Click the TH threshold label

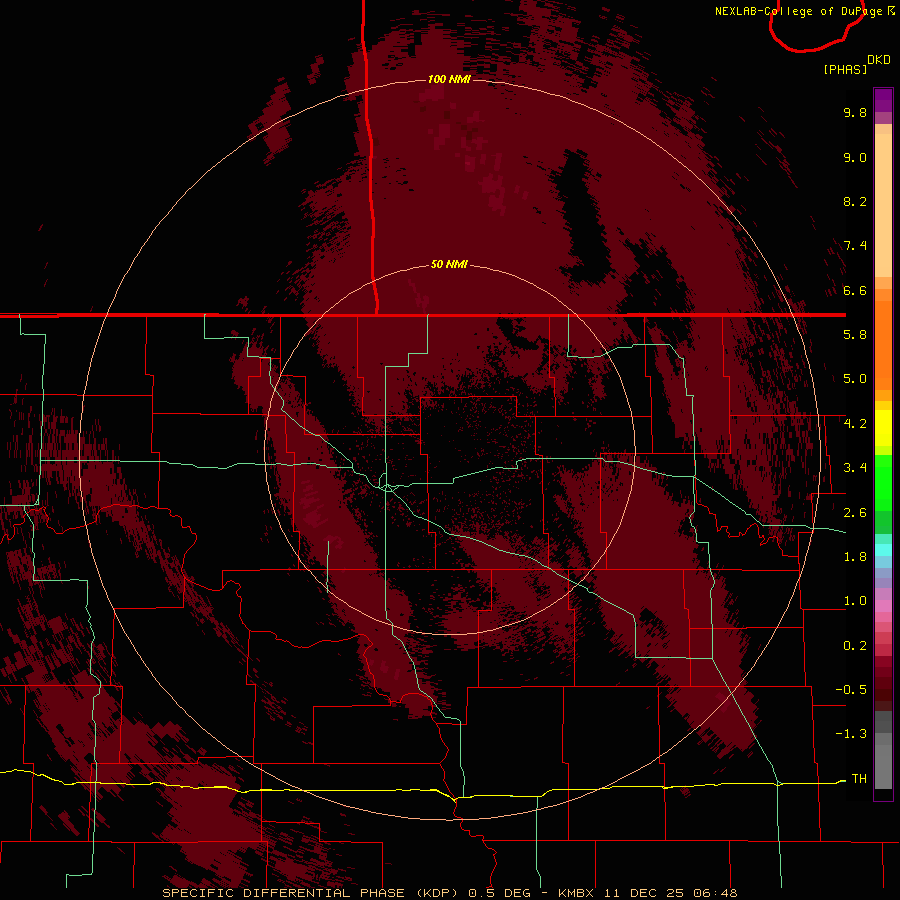coord(859,779)
